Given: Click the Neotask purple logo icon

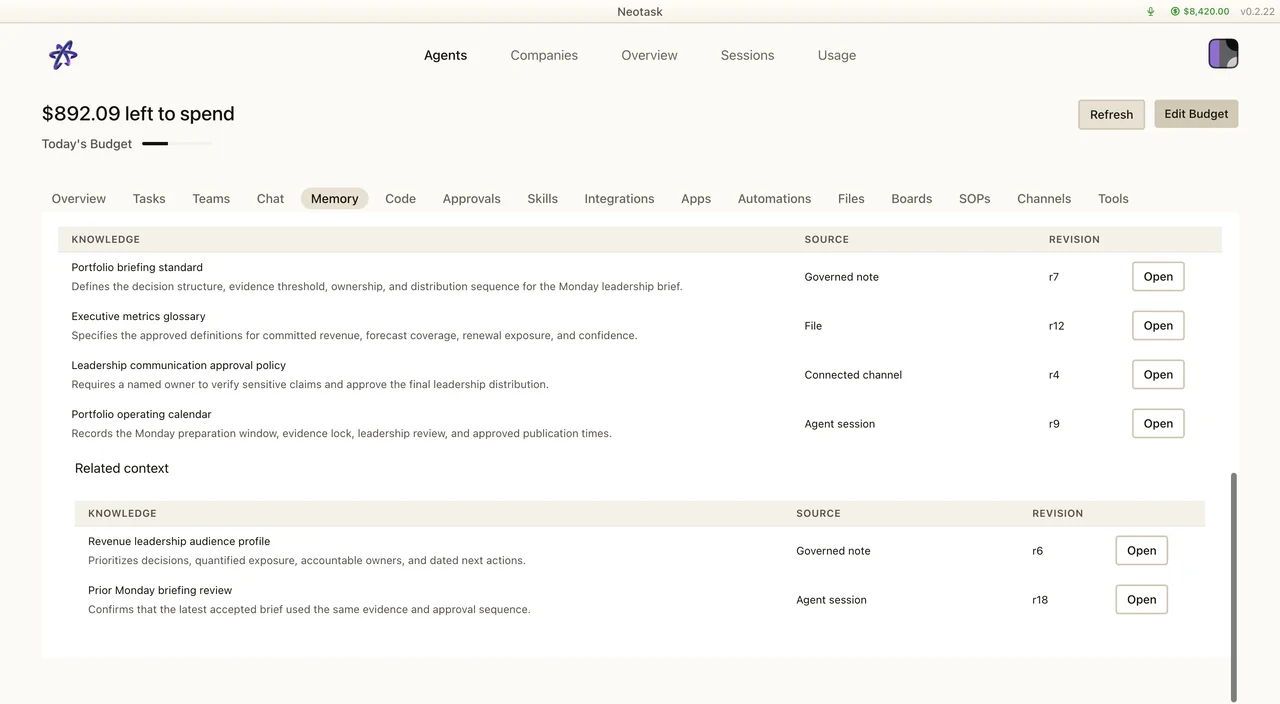Looking at the screenshot, I should [x=63, y=55].
